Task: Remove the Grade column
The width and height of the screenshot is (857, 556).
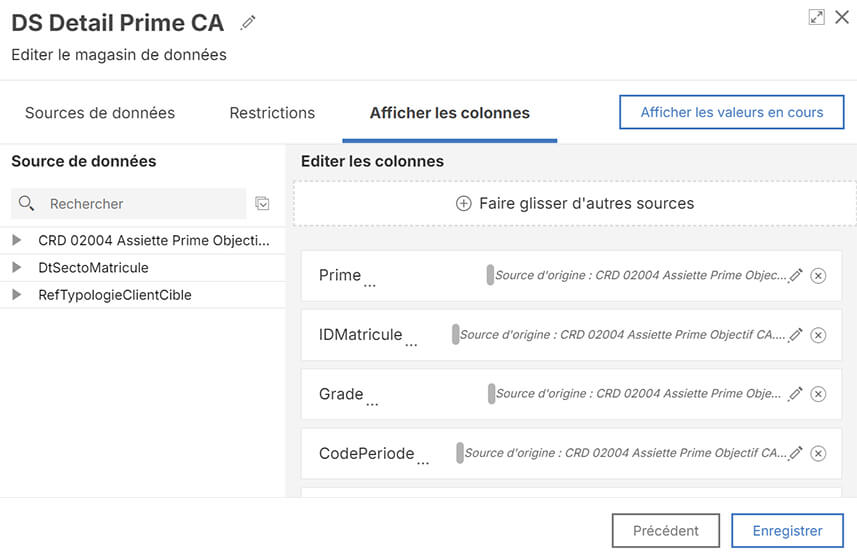Action: tap(818, 394)
